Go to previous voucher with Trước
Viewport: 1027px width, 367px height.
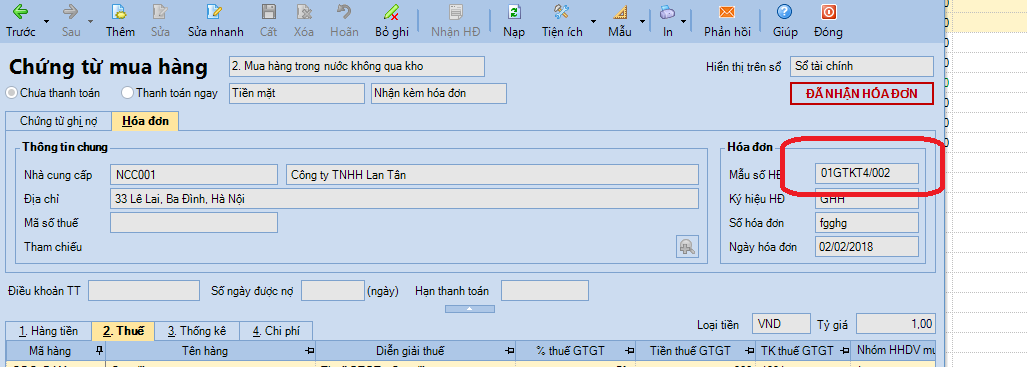(20, 20)
